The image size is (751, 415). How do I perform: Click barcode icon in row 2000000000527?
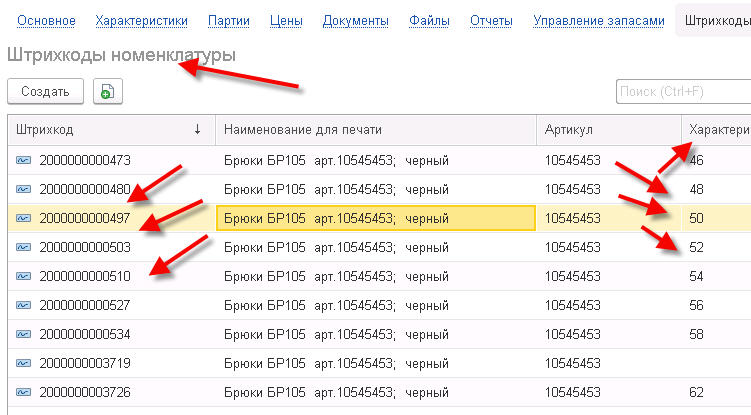[23, 305]
